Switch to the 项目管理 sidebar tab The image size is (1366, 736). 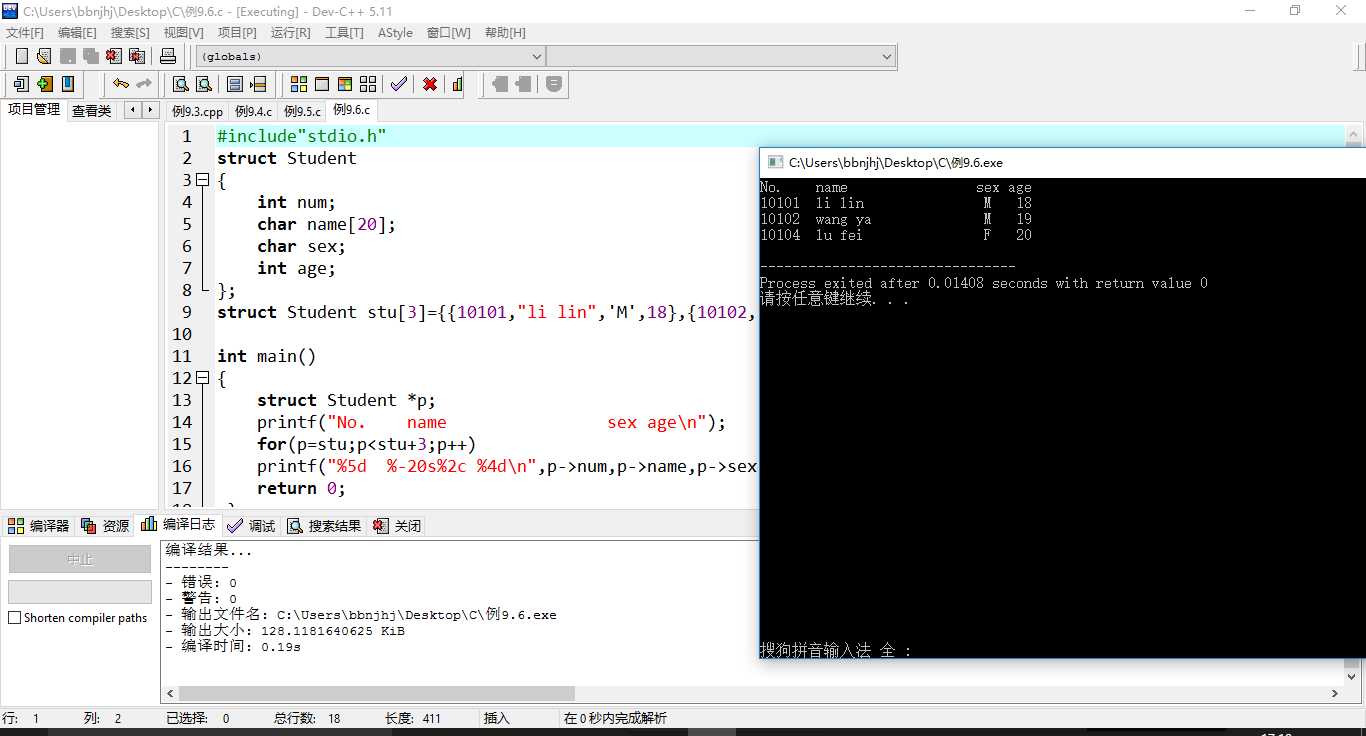coord(34,109)
